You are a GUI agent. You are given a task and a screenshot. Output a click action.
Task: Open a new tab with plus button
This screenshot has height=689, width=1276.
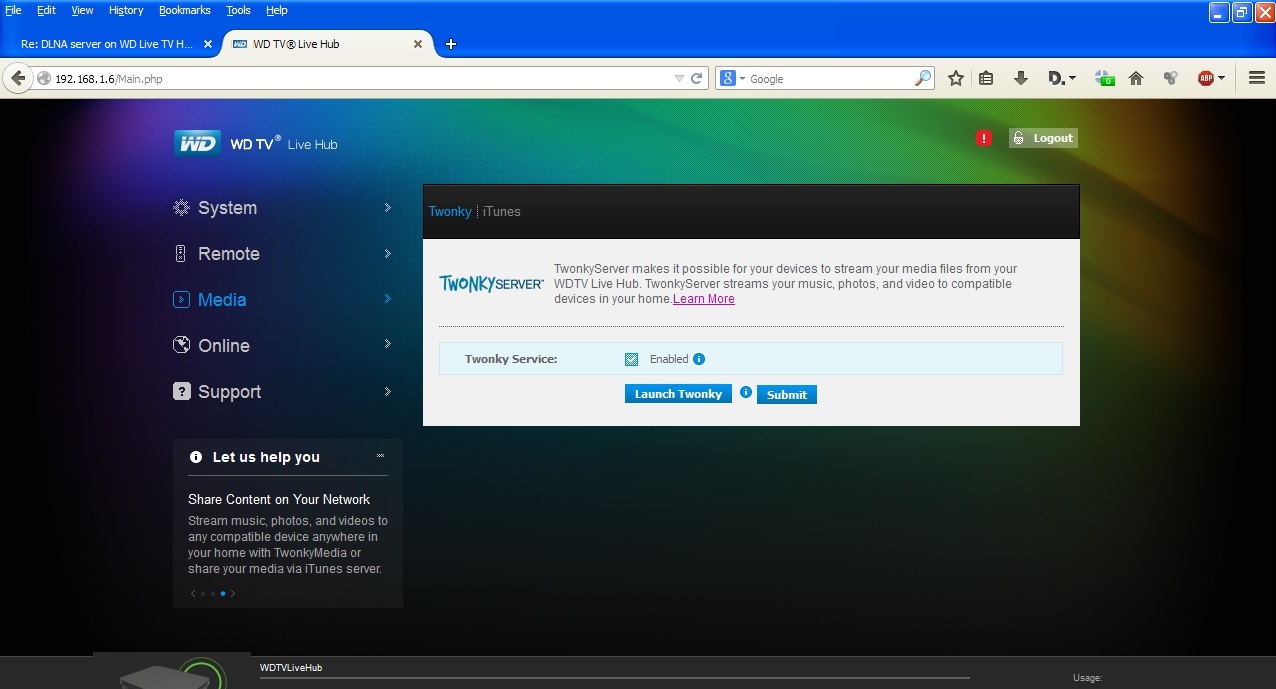point(451,44)
